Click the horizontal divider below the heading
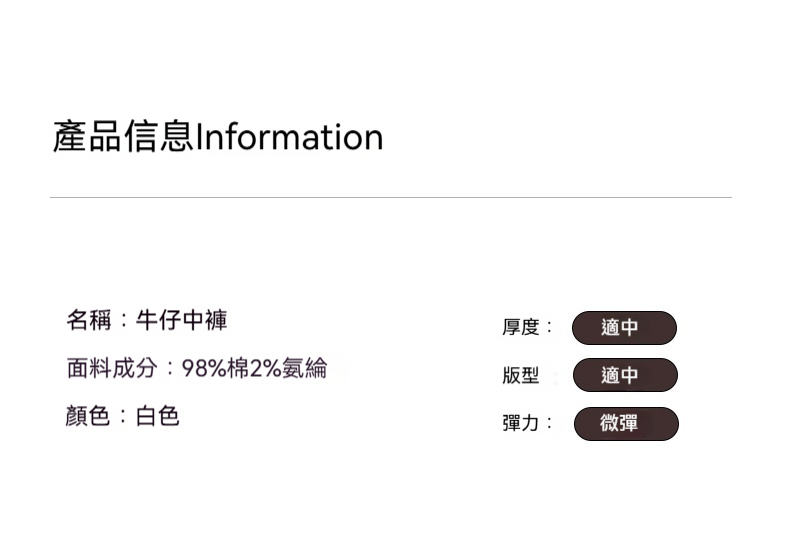This screenshot has width=790, height=538. click(390, 198)
